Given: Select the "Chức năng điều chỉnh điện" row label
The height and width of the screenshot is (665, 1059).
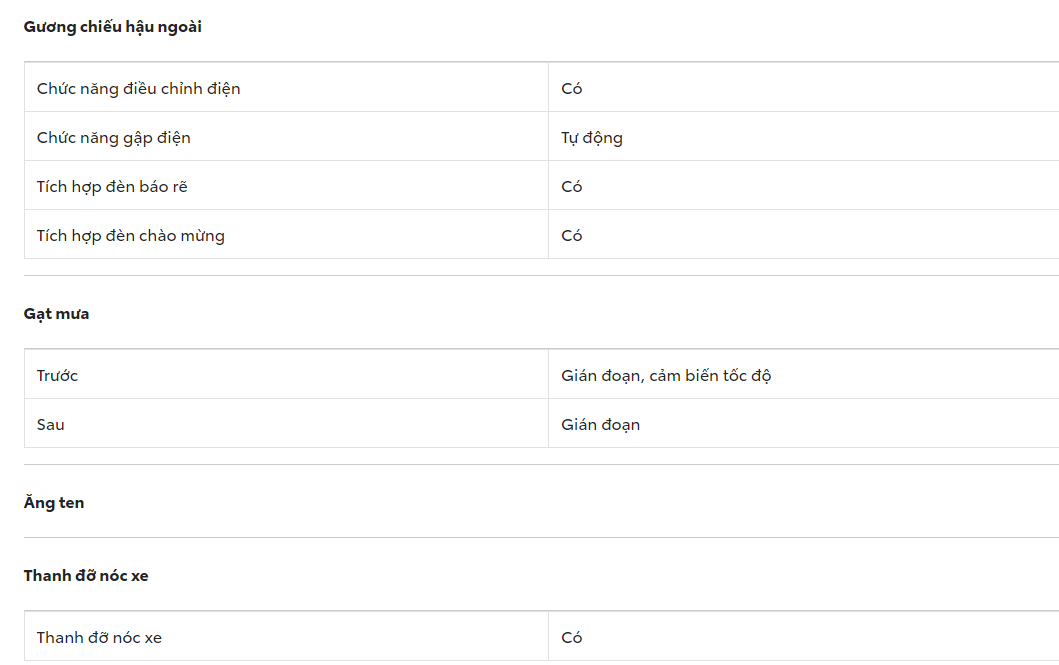Looking at the screenshot, I should [139, 89].
